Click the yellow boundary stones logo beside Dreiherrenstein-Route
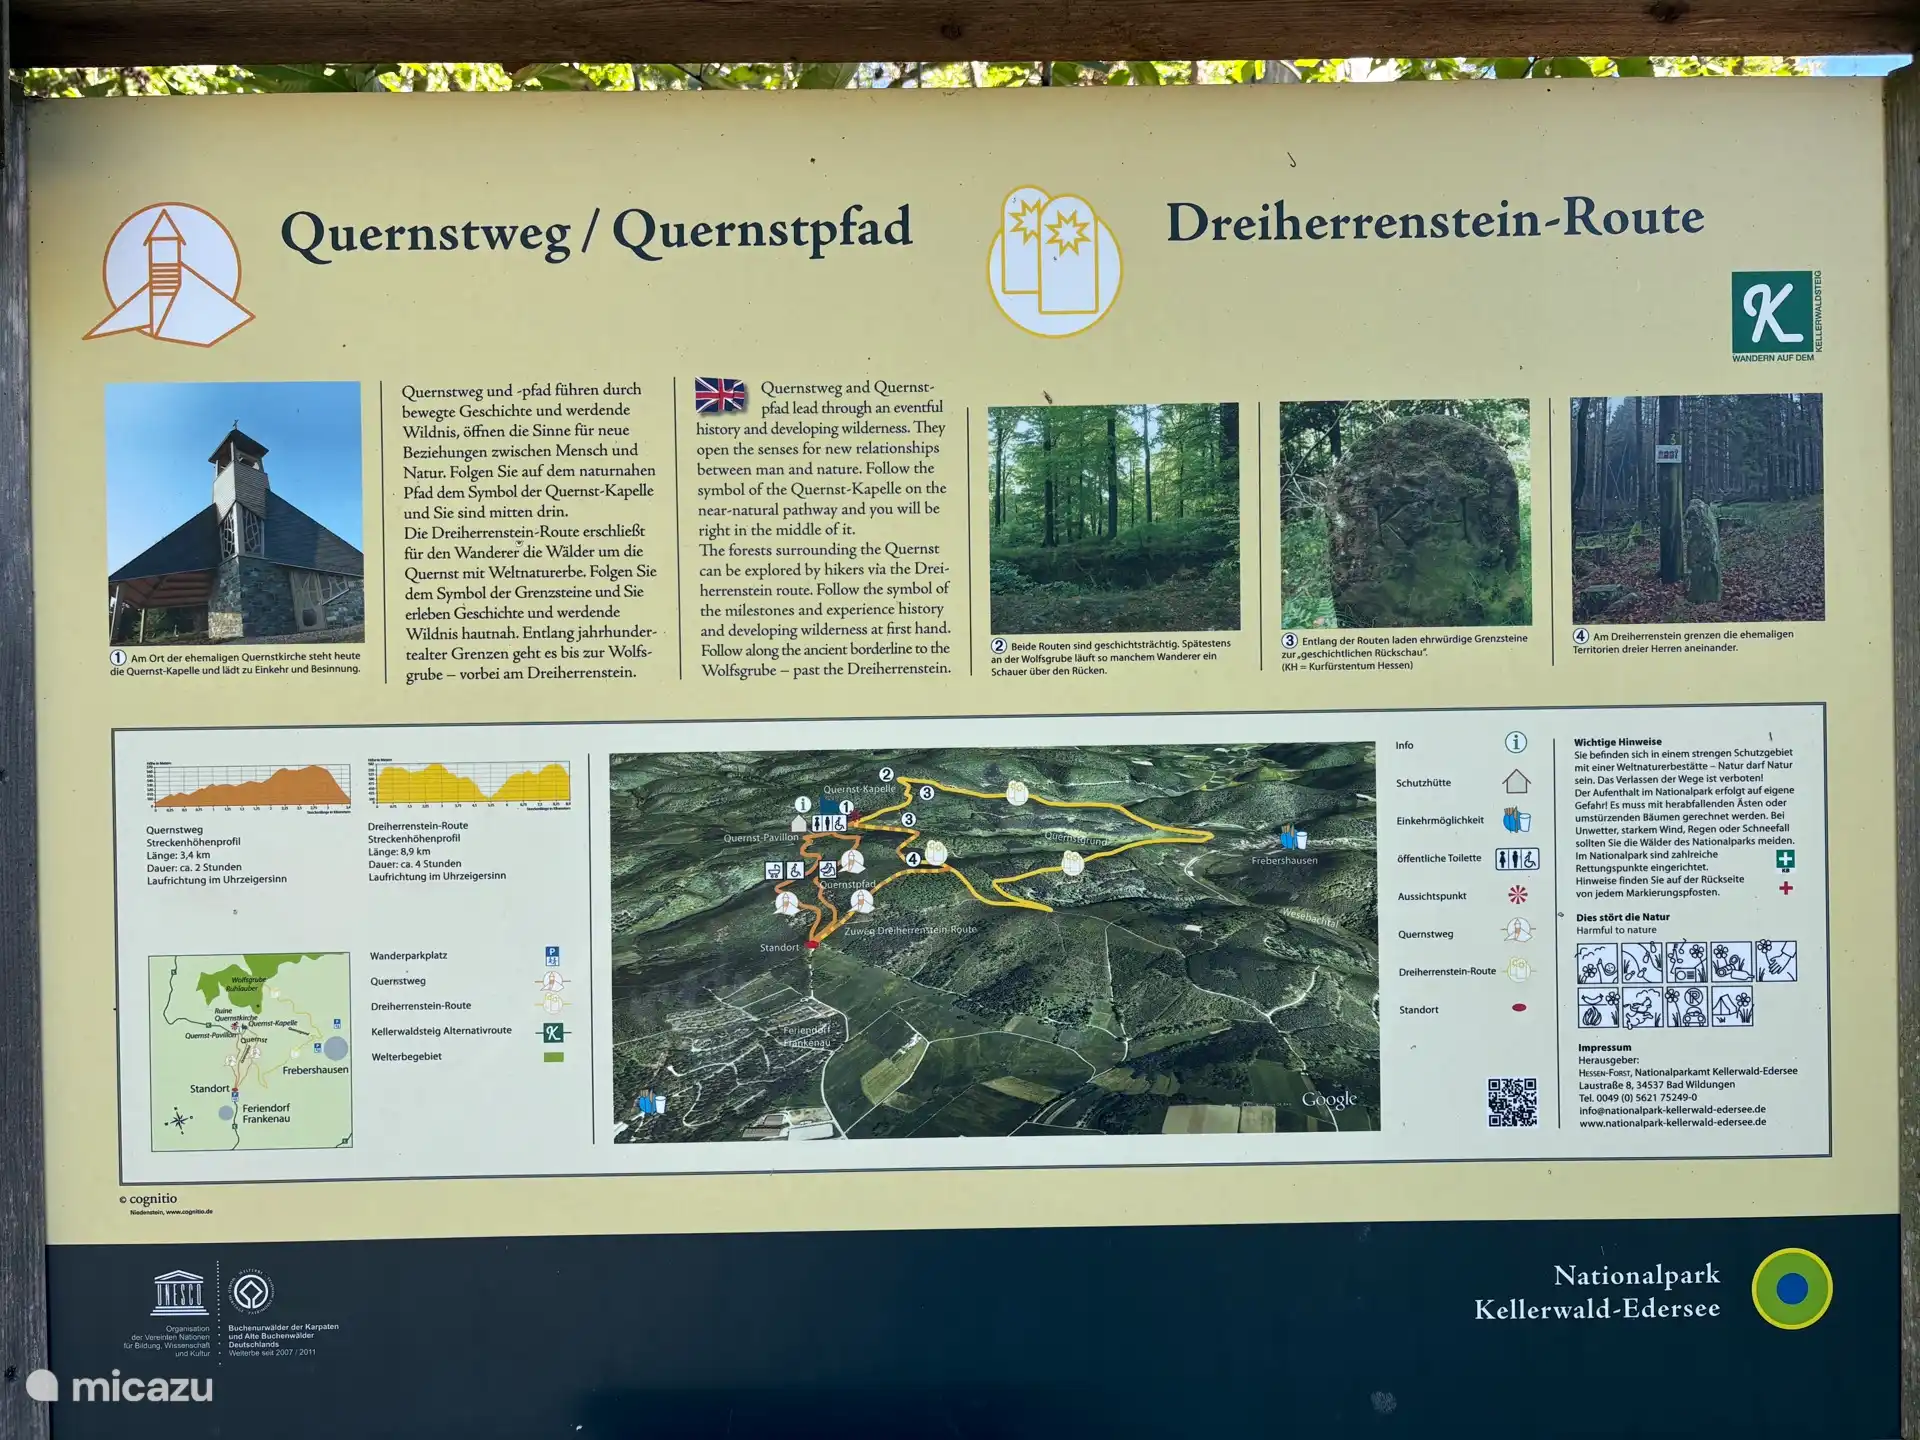Screen dimensions: 1920x1440 click(1055, 261)
